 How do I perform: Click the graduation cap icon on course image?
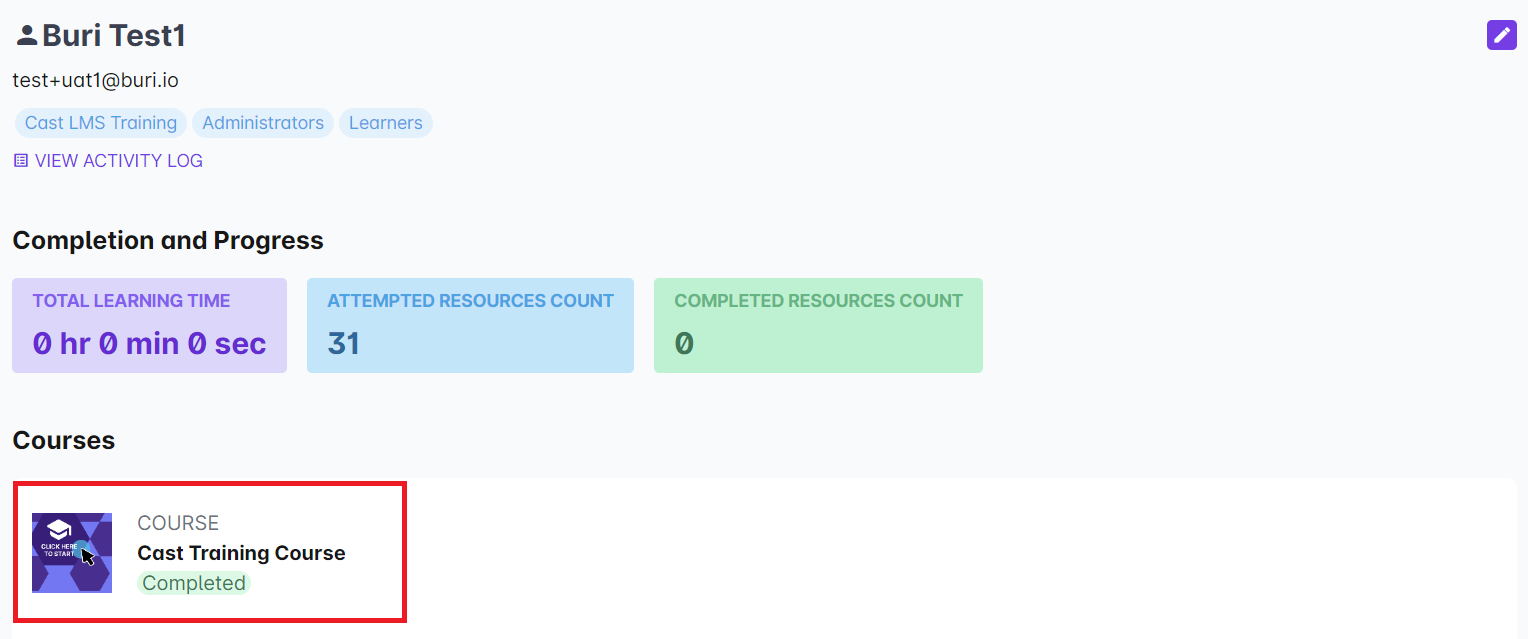pos(59,530)
